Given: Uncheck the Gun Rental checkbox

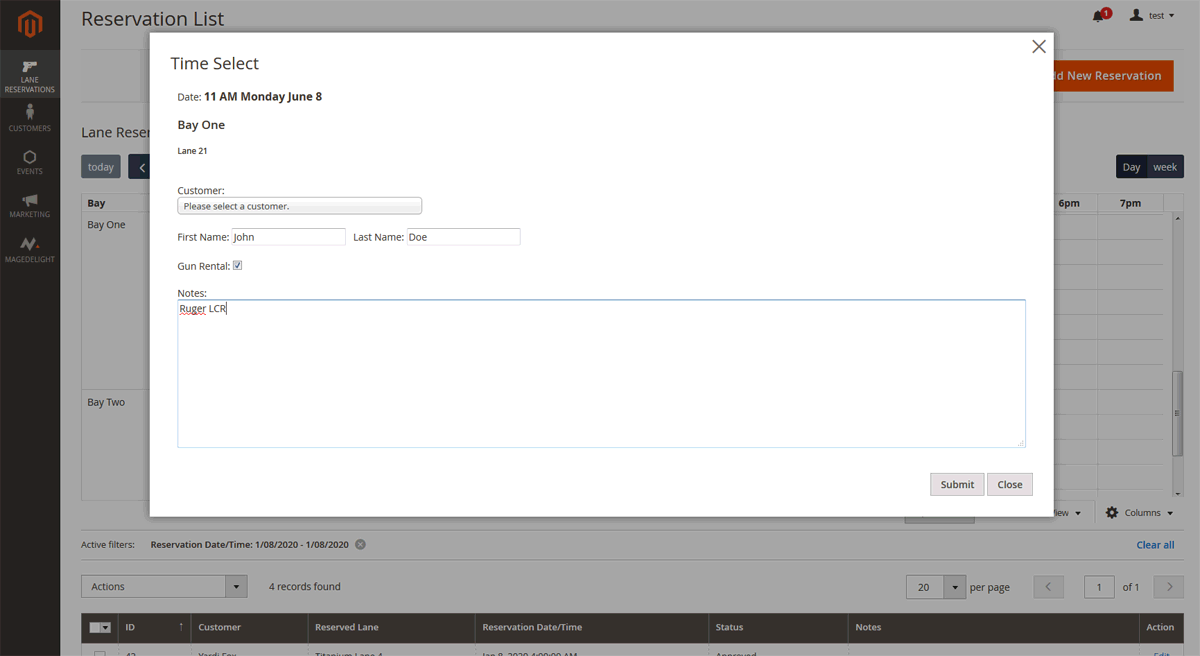Looking at the screenshot, I should tap(237, 266).
